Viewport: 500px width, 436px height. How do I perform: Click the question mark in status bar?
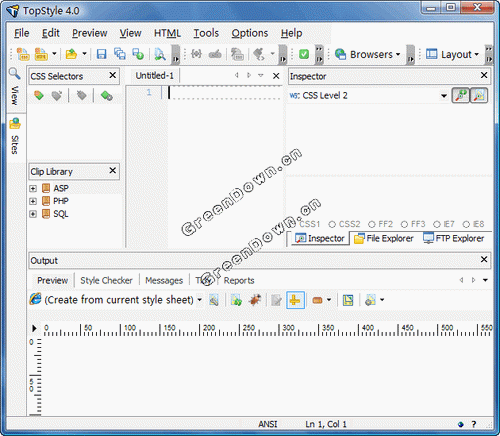[x=474, y=424]
